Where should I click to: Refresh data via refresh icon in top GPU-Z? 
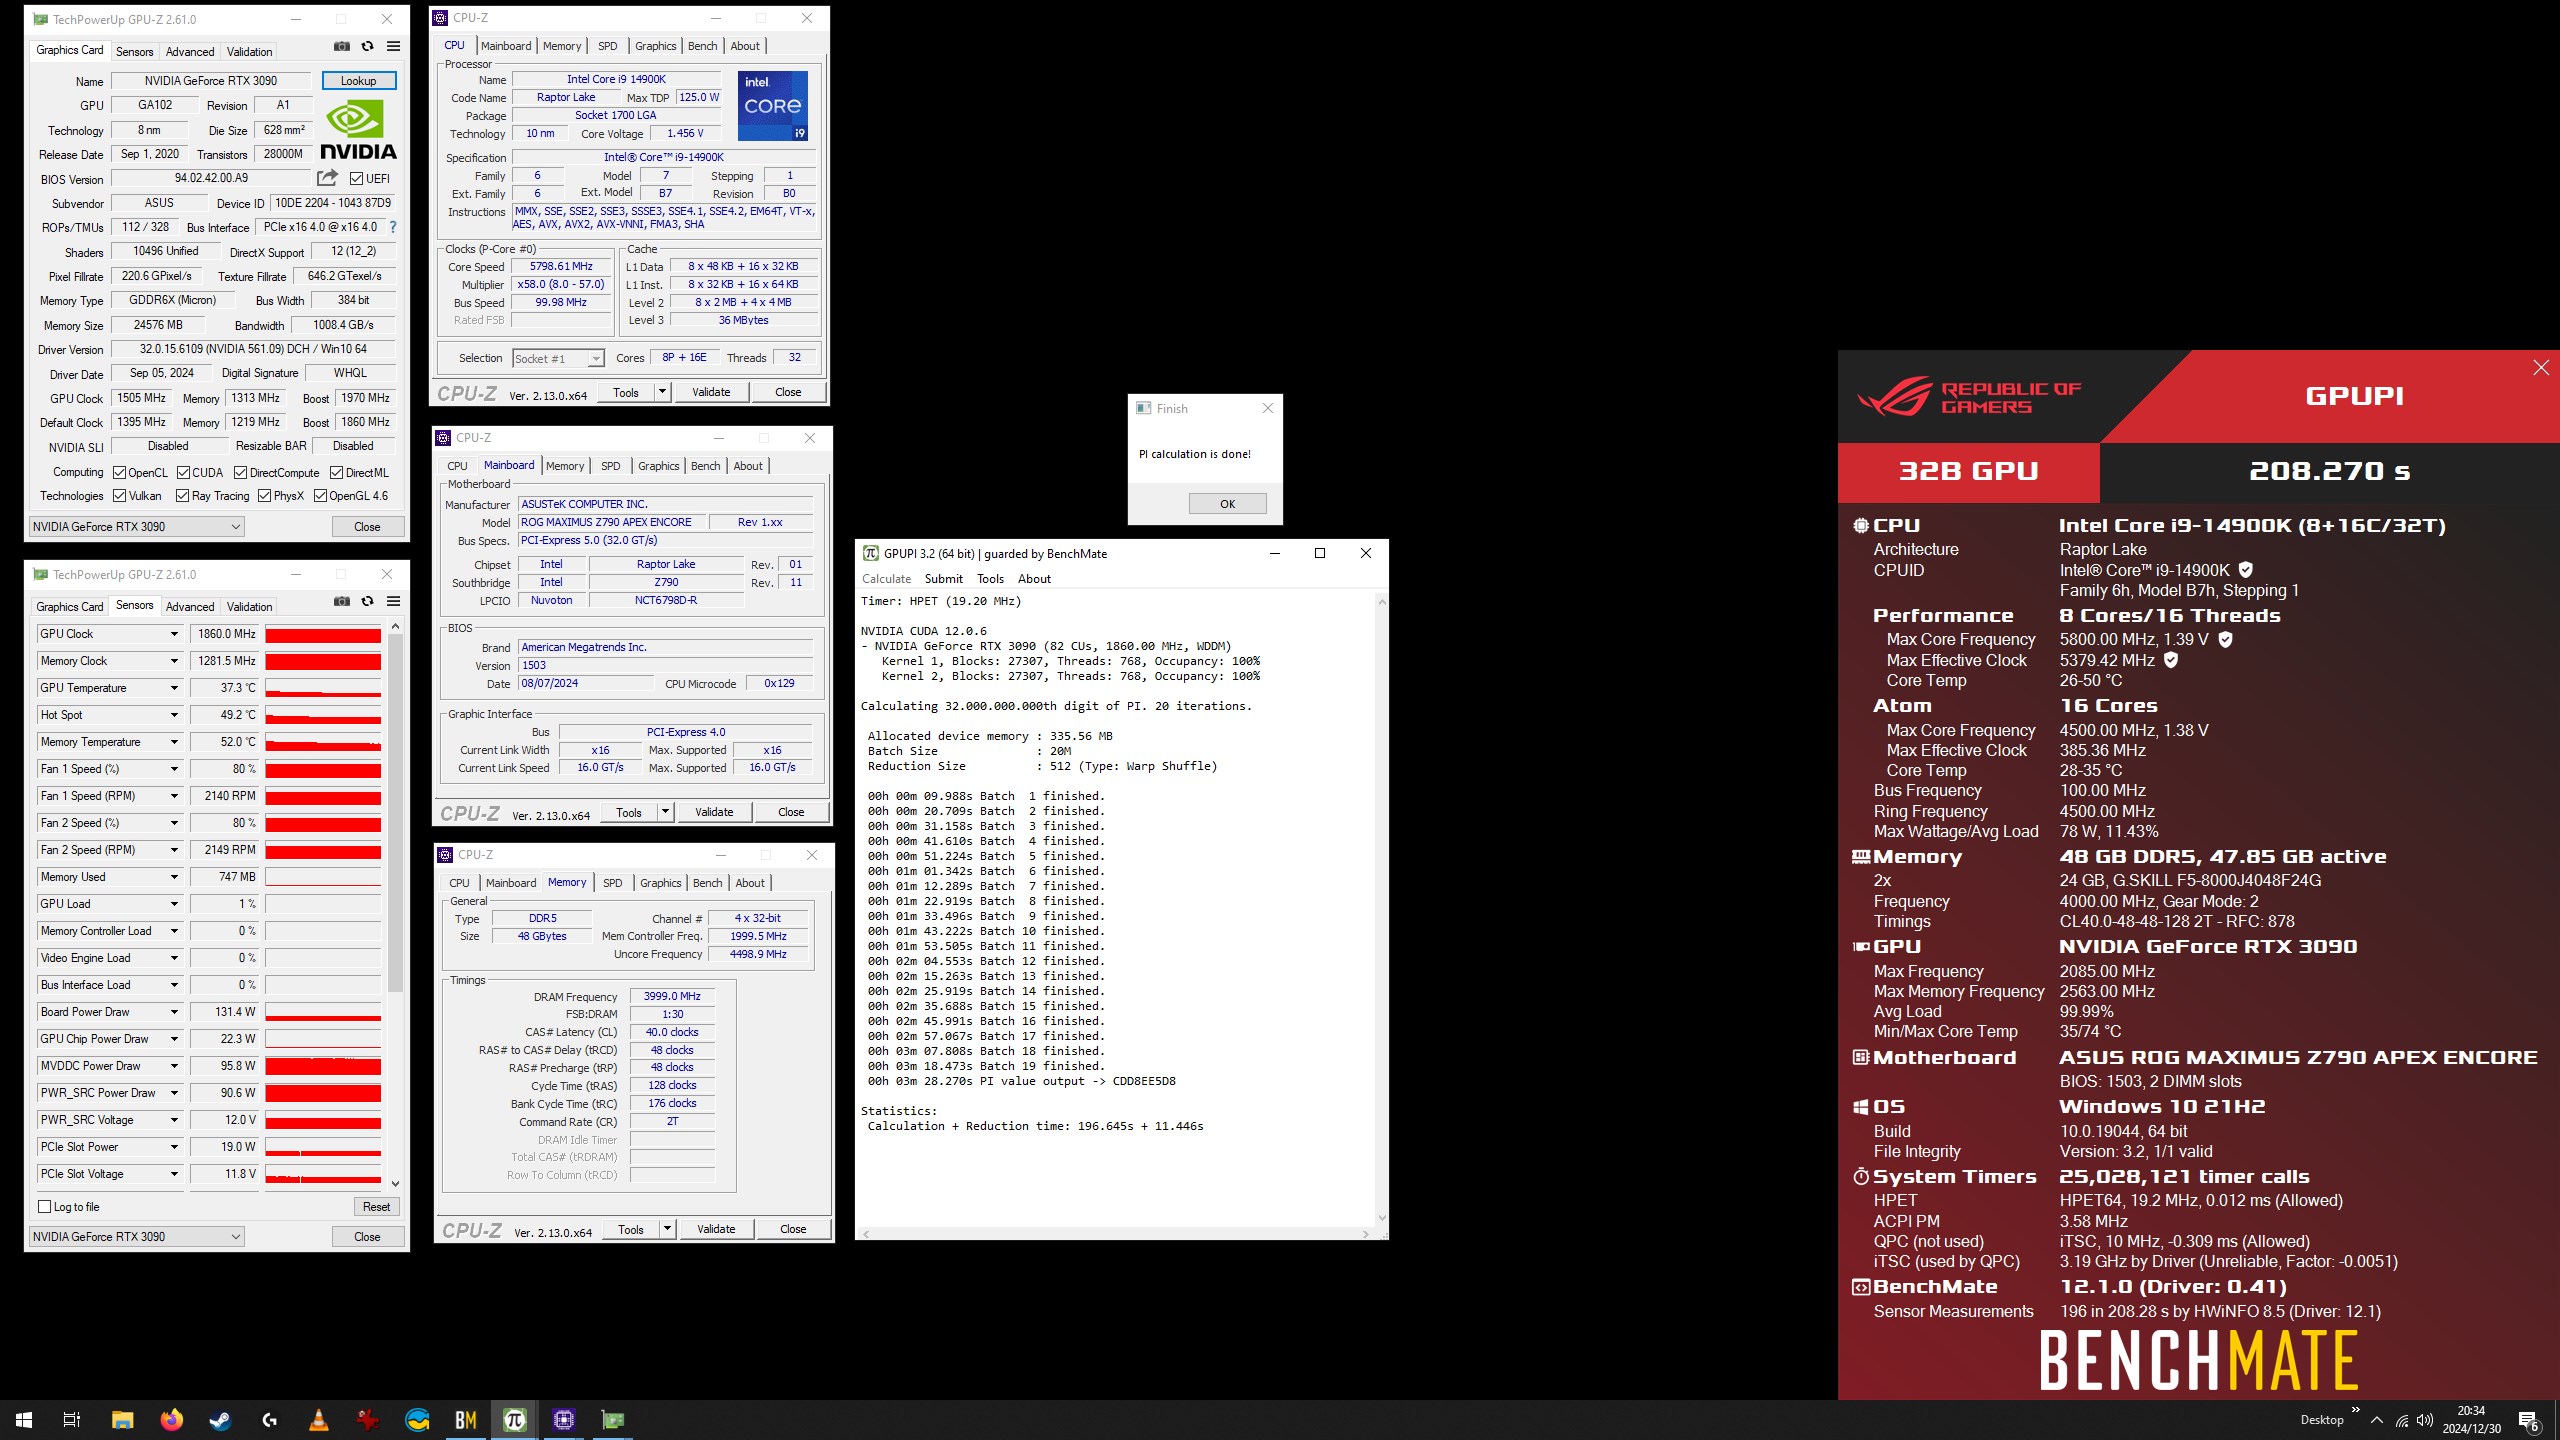(367, 47)
